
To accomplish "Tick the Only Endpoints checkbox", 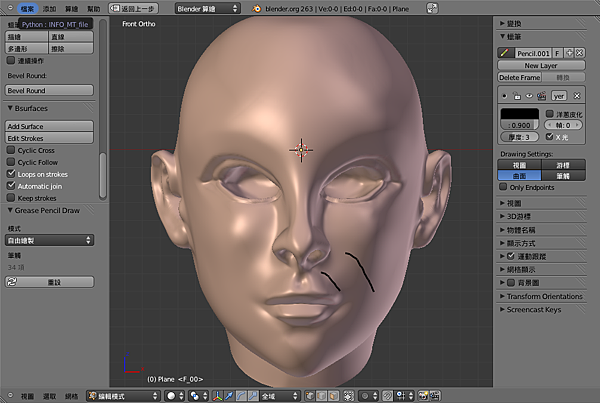I will tap(503, 187).
